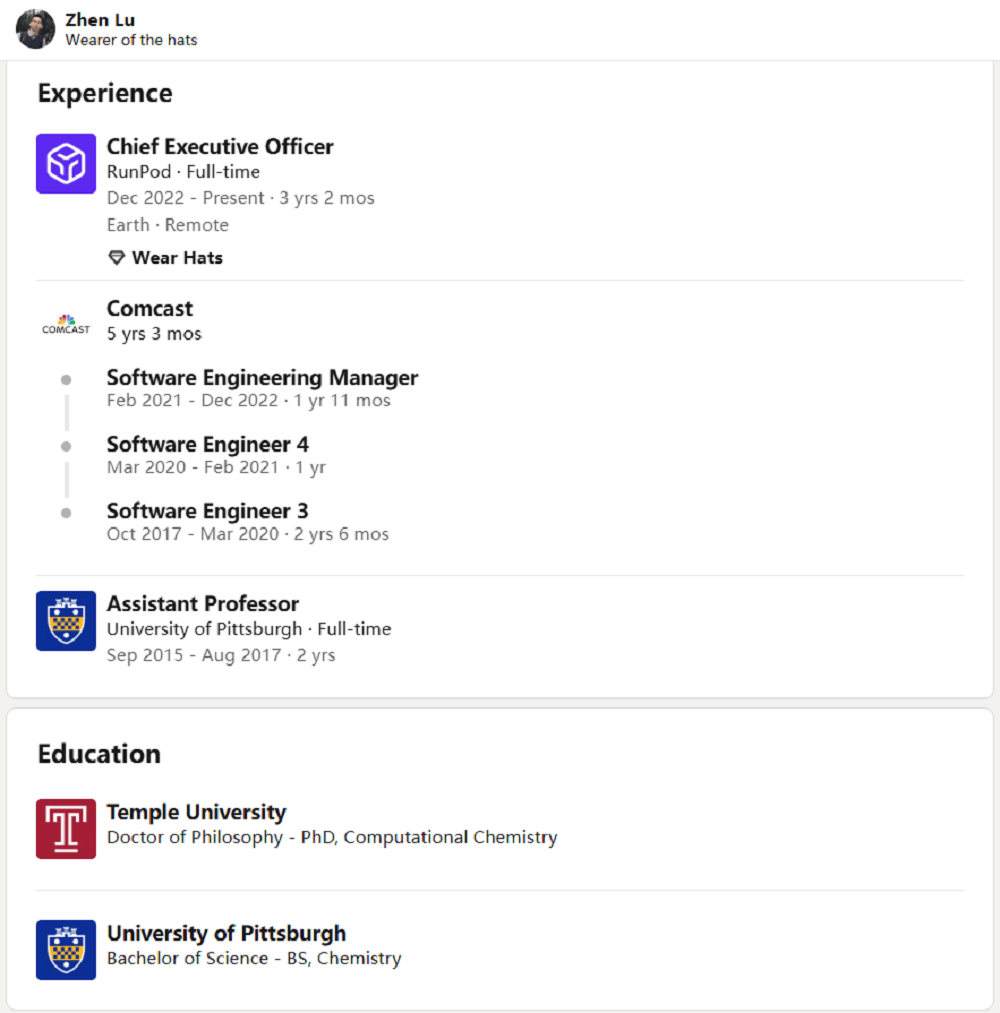Click the University of Pittsburgh logo in Education
The width and height of the screenshot is (1000, 1013).
pos(66,950)
